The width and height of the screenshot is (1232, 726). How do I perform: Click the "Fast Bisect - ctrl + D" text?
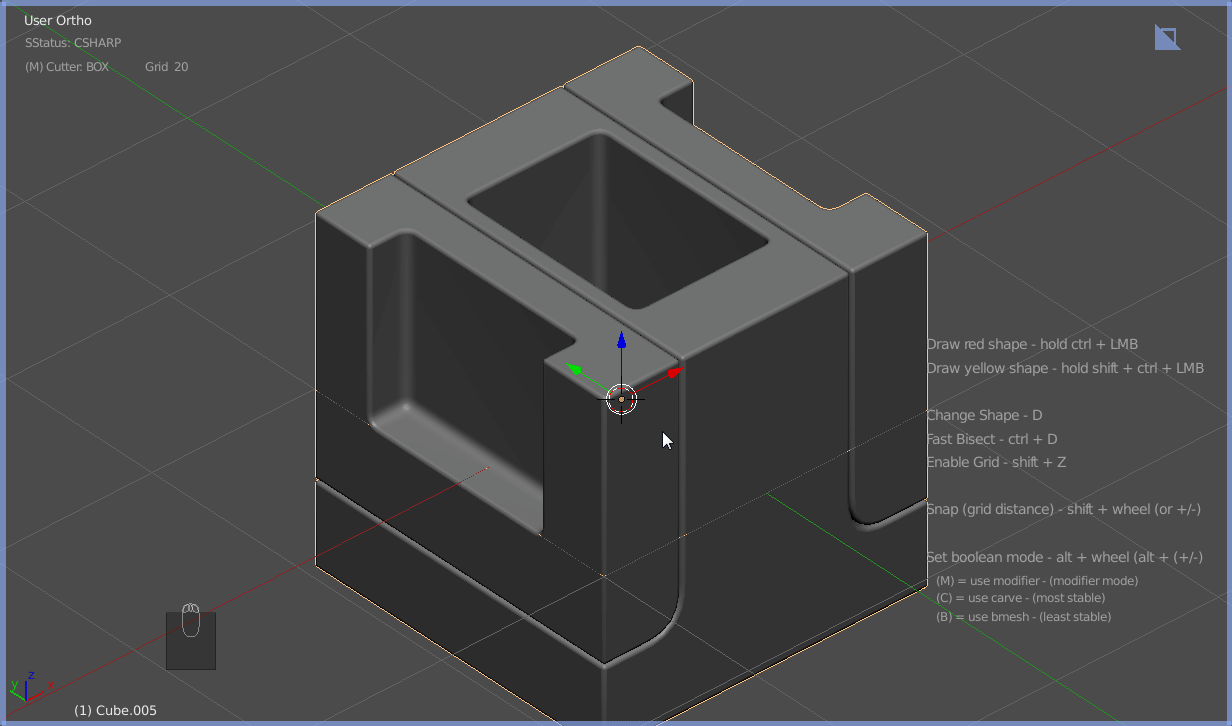[992, 439]
